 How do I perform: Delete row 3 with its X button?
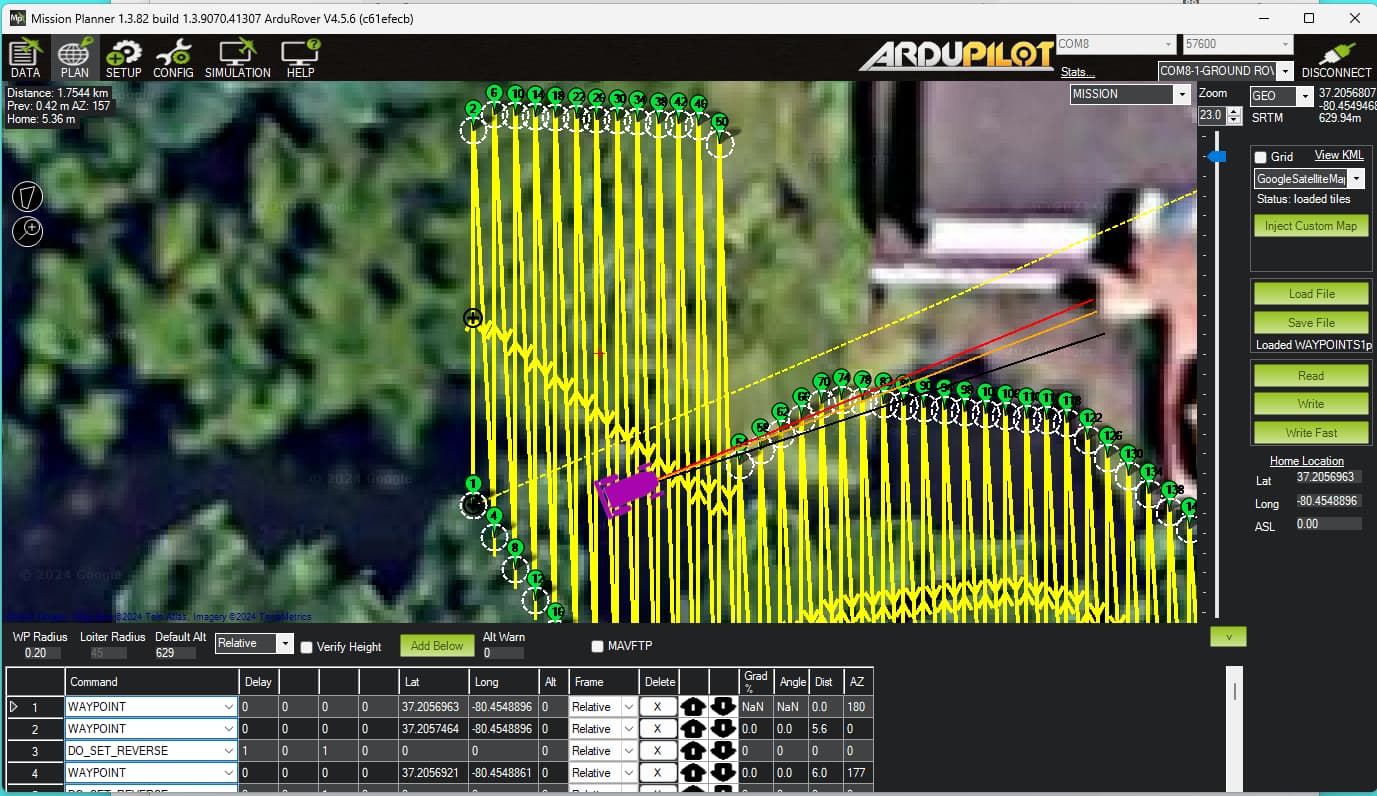[658, 751]
